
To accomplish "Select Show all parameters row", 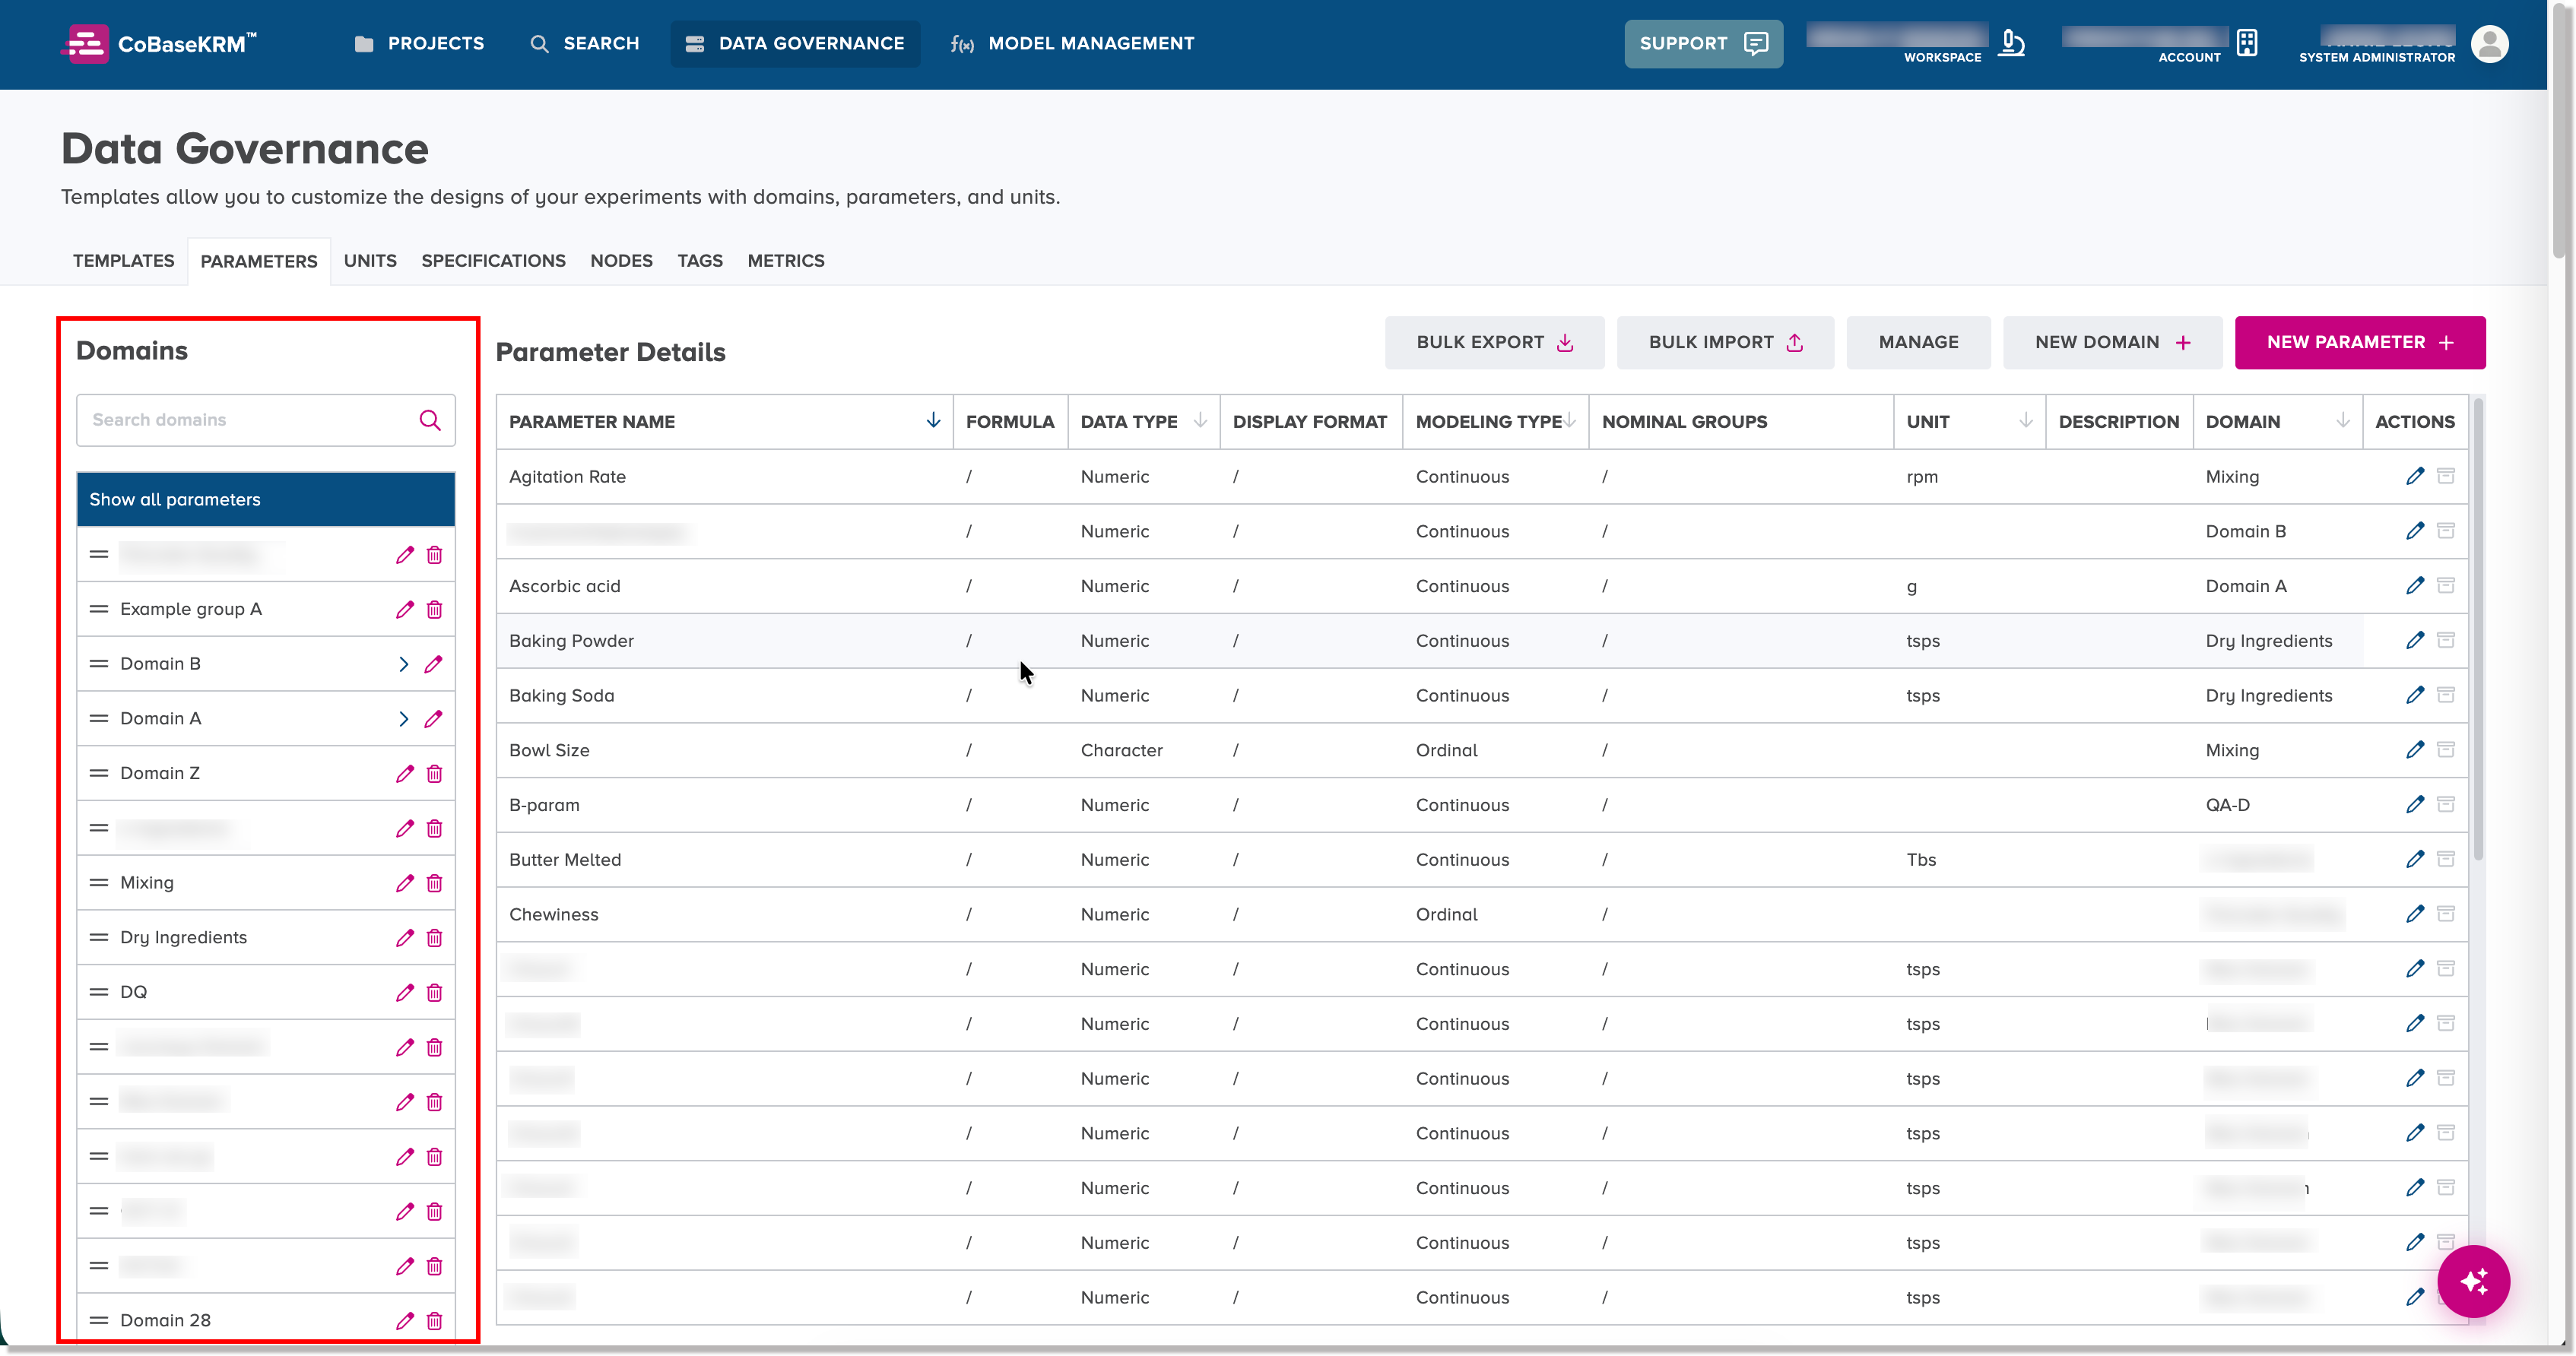I will click(x=266, y=499).
